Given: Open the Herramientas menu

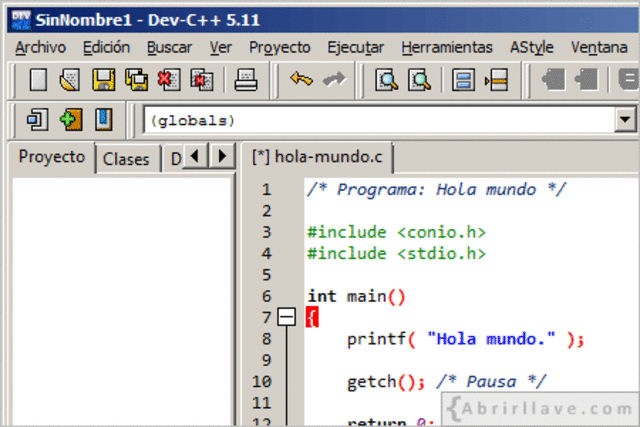Looking at the screenshot, I should (447, 48).
